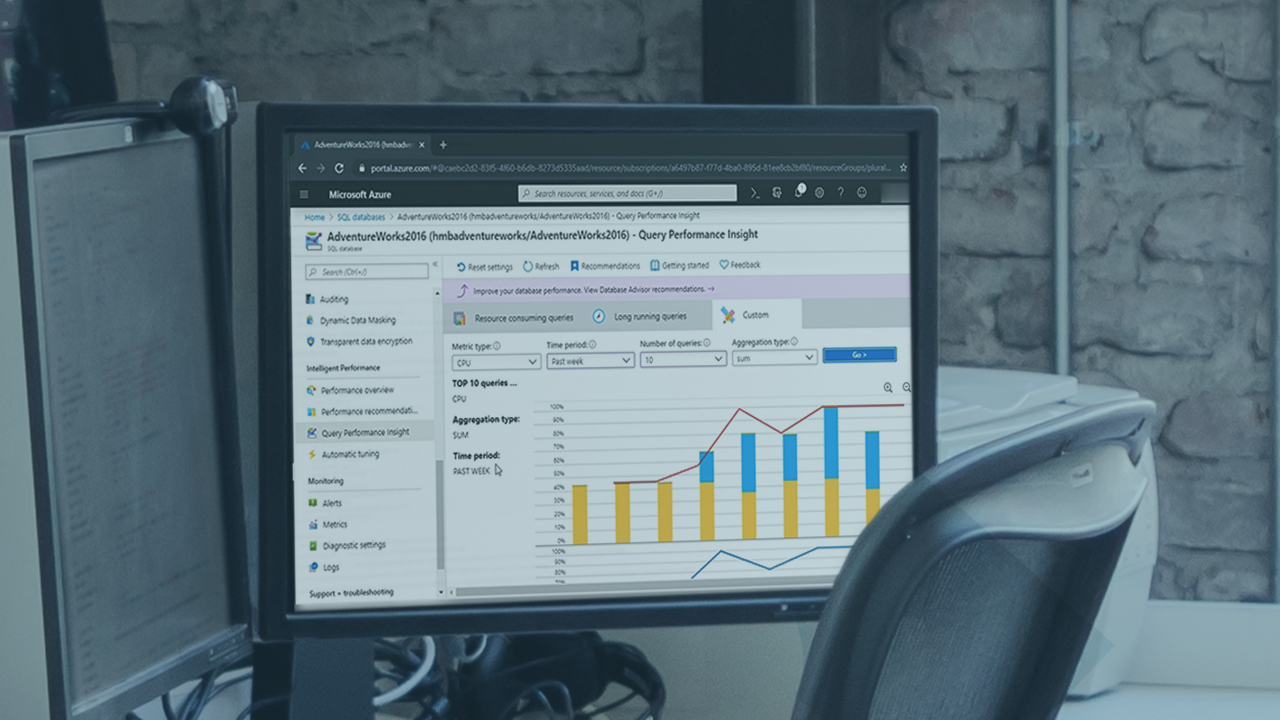Click the info icon next to Number of queries

tap(707, 343)
